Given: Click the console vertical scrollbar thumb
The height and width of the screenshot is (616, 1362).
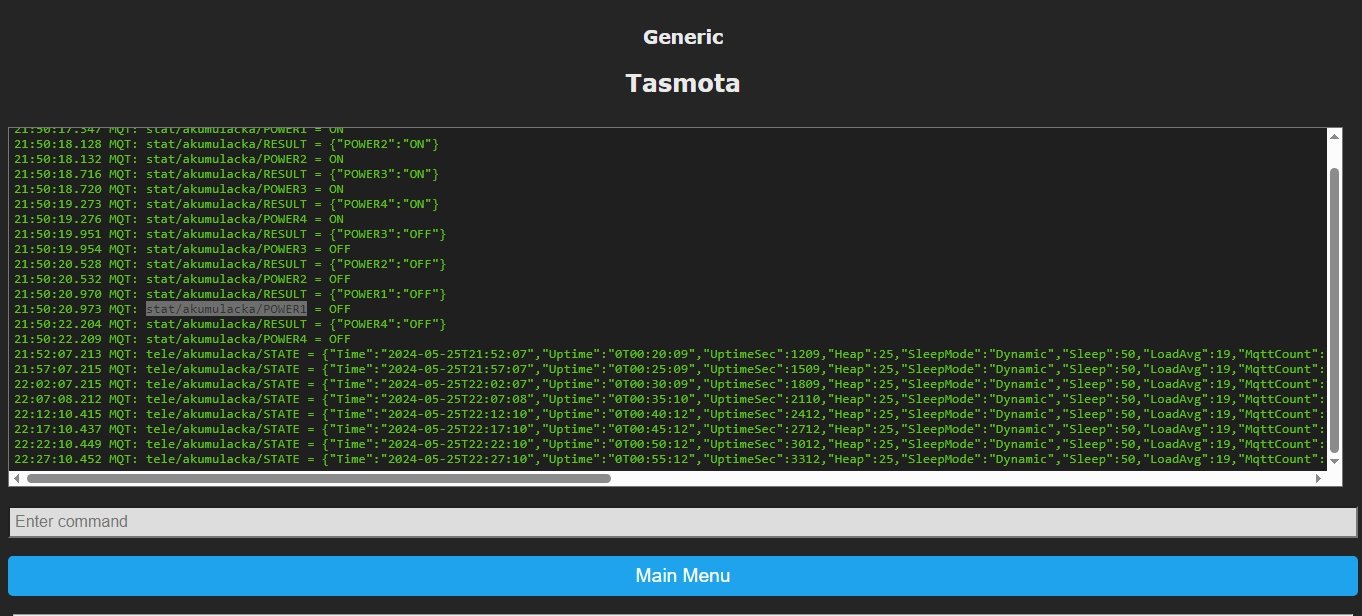Looking at the screenshot, I should [1334, 310].
